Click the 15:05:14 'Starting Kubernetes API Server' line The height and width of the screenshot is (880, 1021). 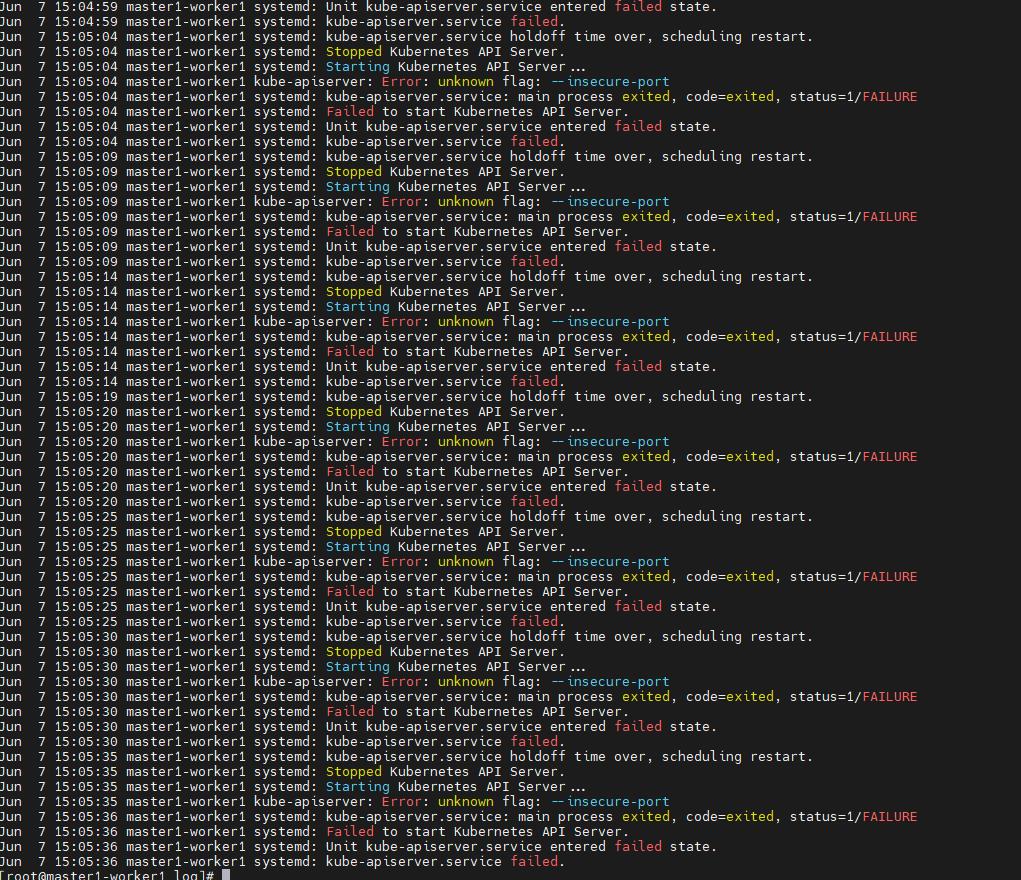pyautogui.click(x=293, y=306)
